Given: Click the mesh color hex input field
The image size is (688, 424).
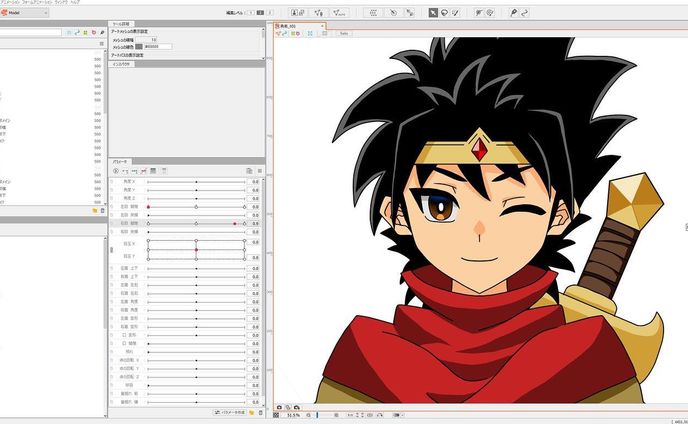Looking at the screenshot, I should [158, 47].
